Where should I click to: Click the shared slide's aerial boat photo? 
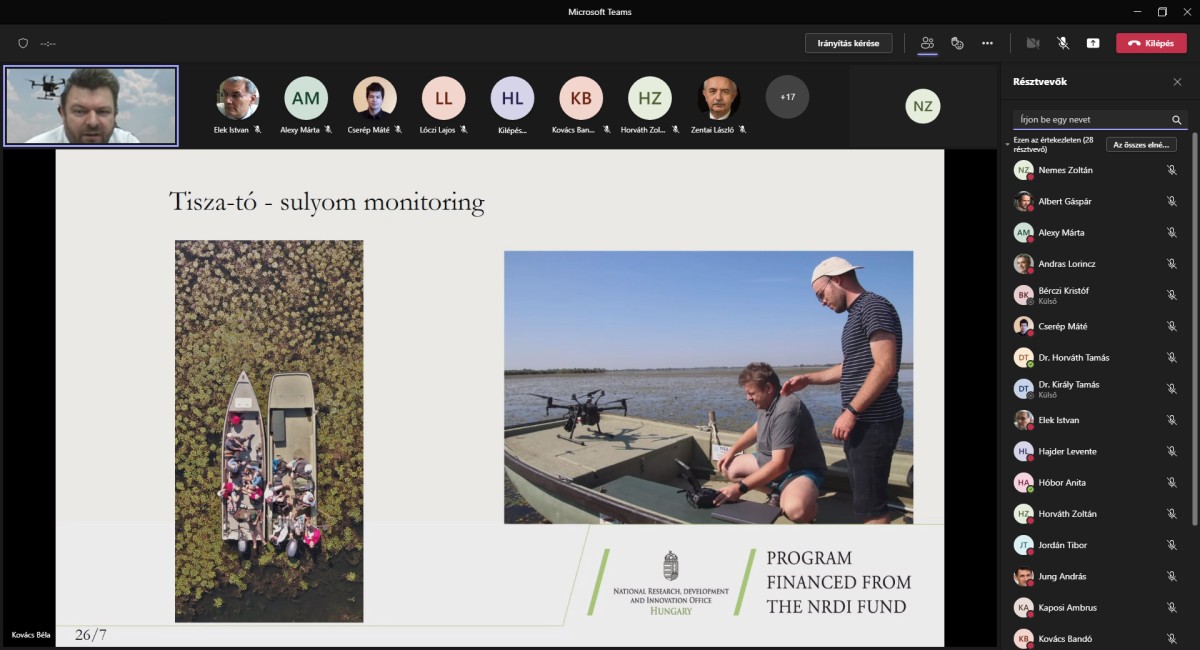point(269,431)
